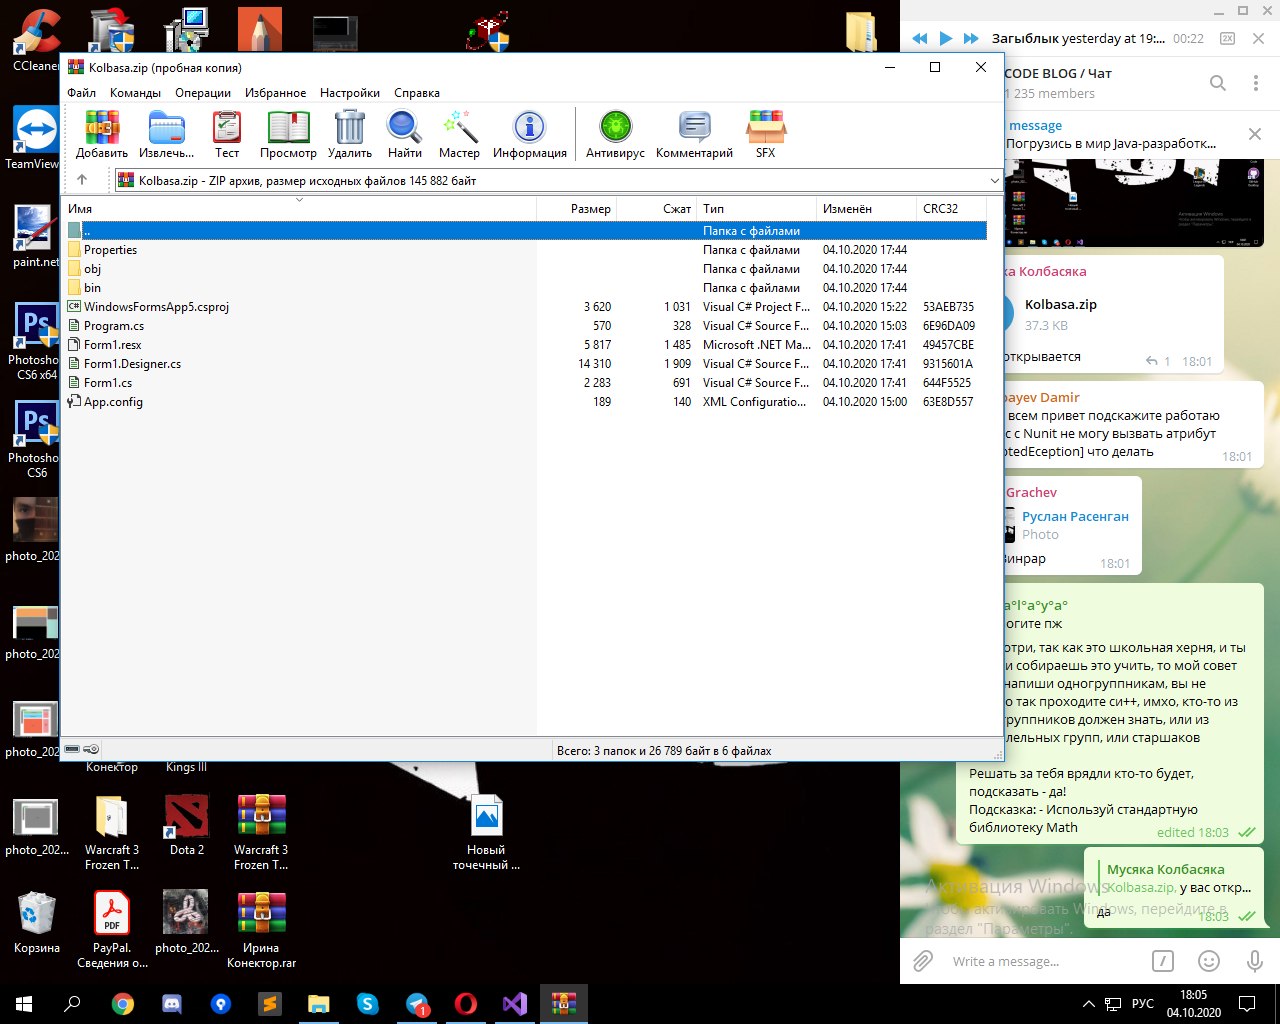The width and height of the screenshot is (1280, 1024).
Task: Select the bin folder row
Action: [x=525, y=288]
